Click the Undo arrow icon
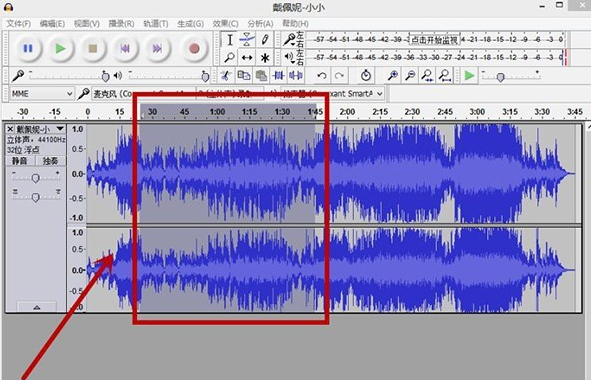This screenshot has height=380, width=591. click(x=322, y=76)
